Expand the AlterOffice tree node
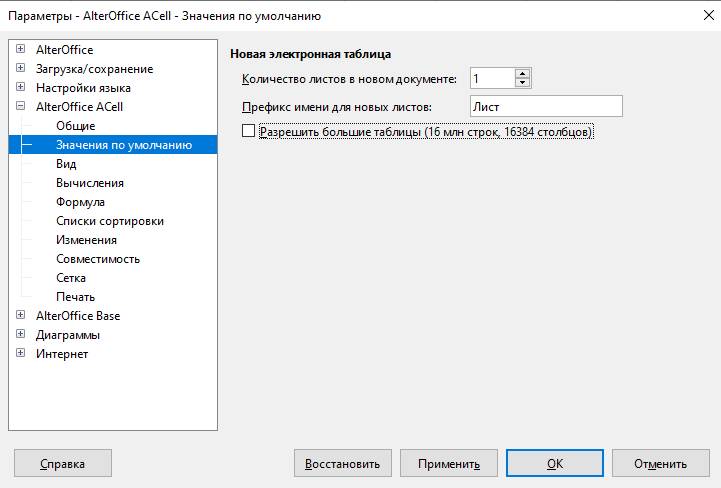Screen dimensions: 721x488 [x=21, y=49]
